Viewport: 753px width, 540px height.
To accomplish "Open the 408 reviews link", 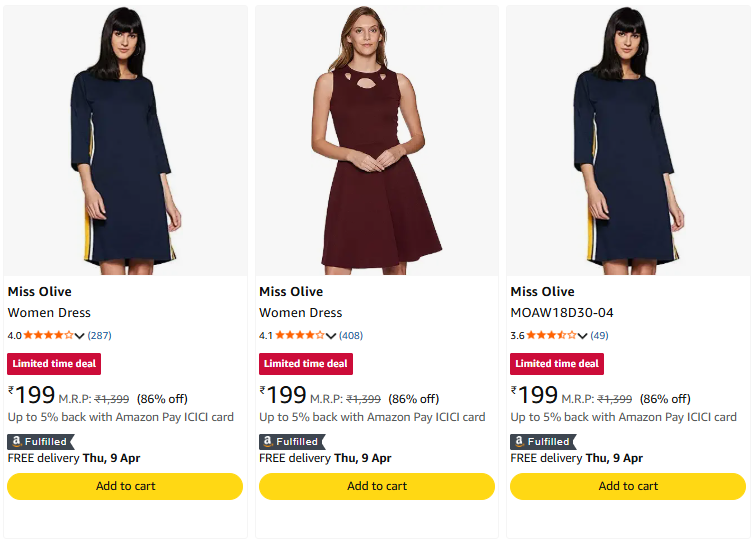I will [x=351, y=335].
